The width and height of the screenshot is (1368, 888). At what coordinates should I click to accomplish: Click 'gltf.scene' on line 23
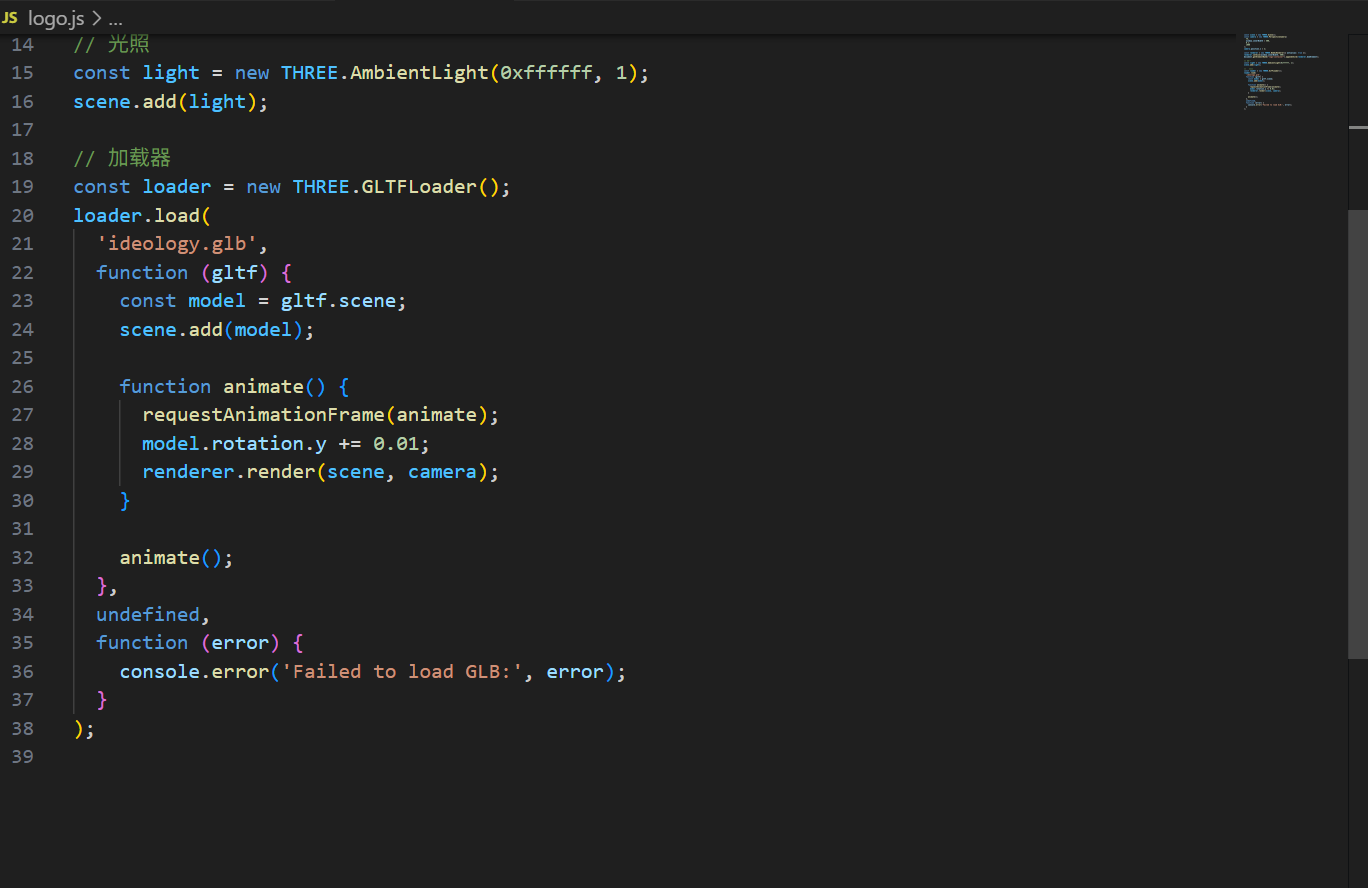click(x=338, y=301)
